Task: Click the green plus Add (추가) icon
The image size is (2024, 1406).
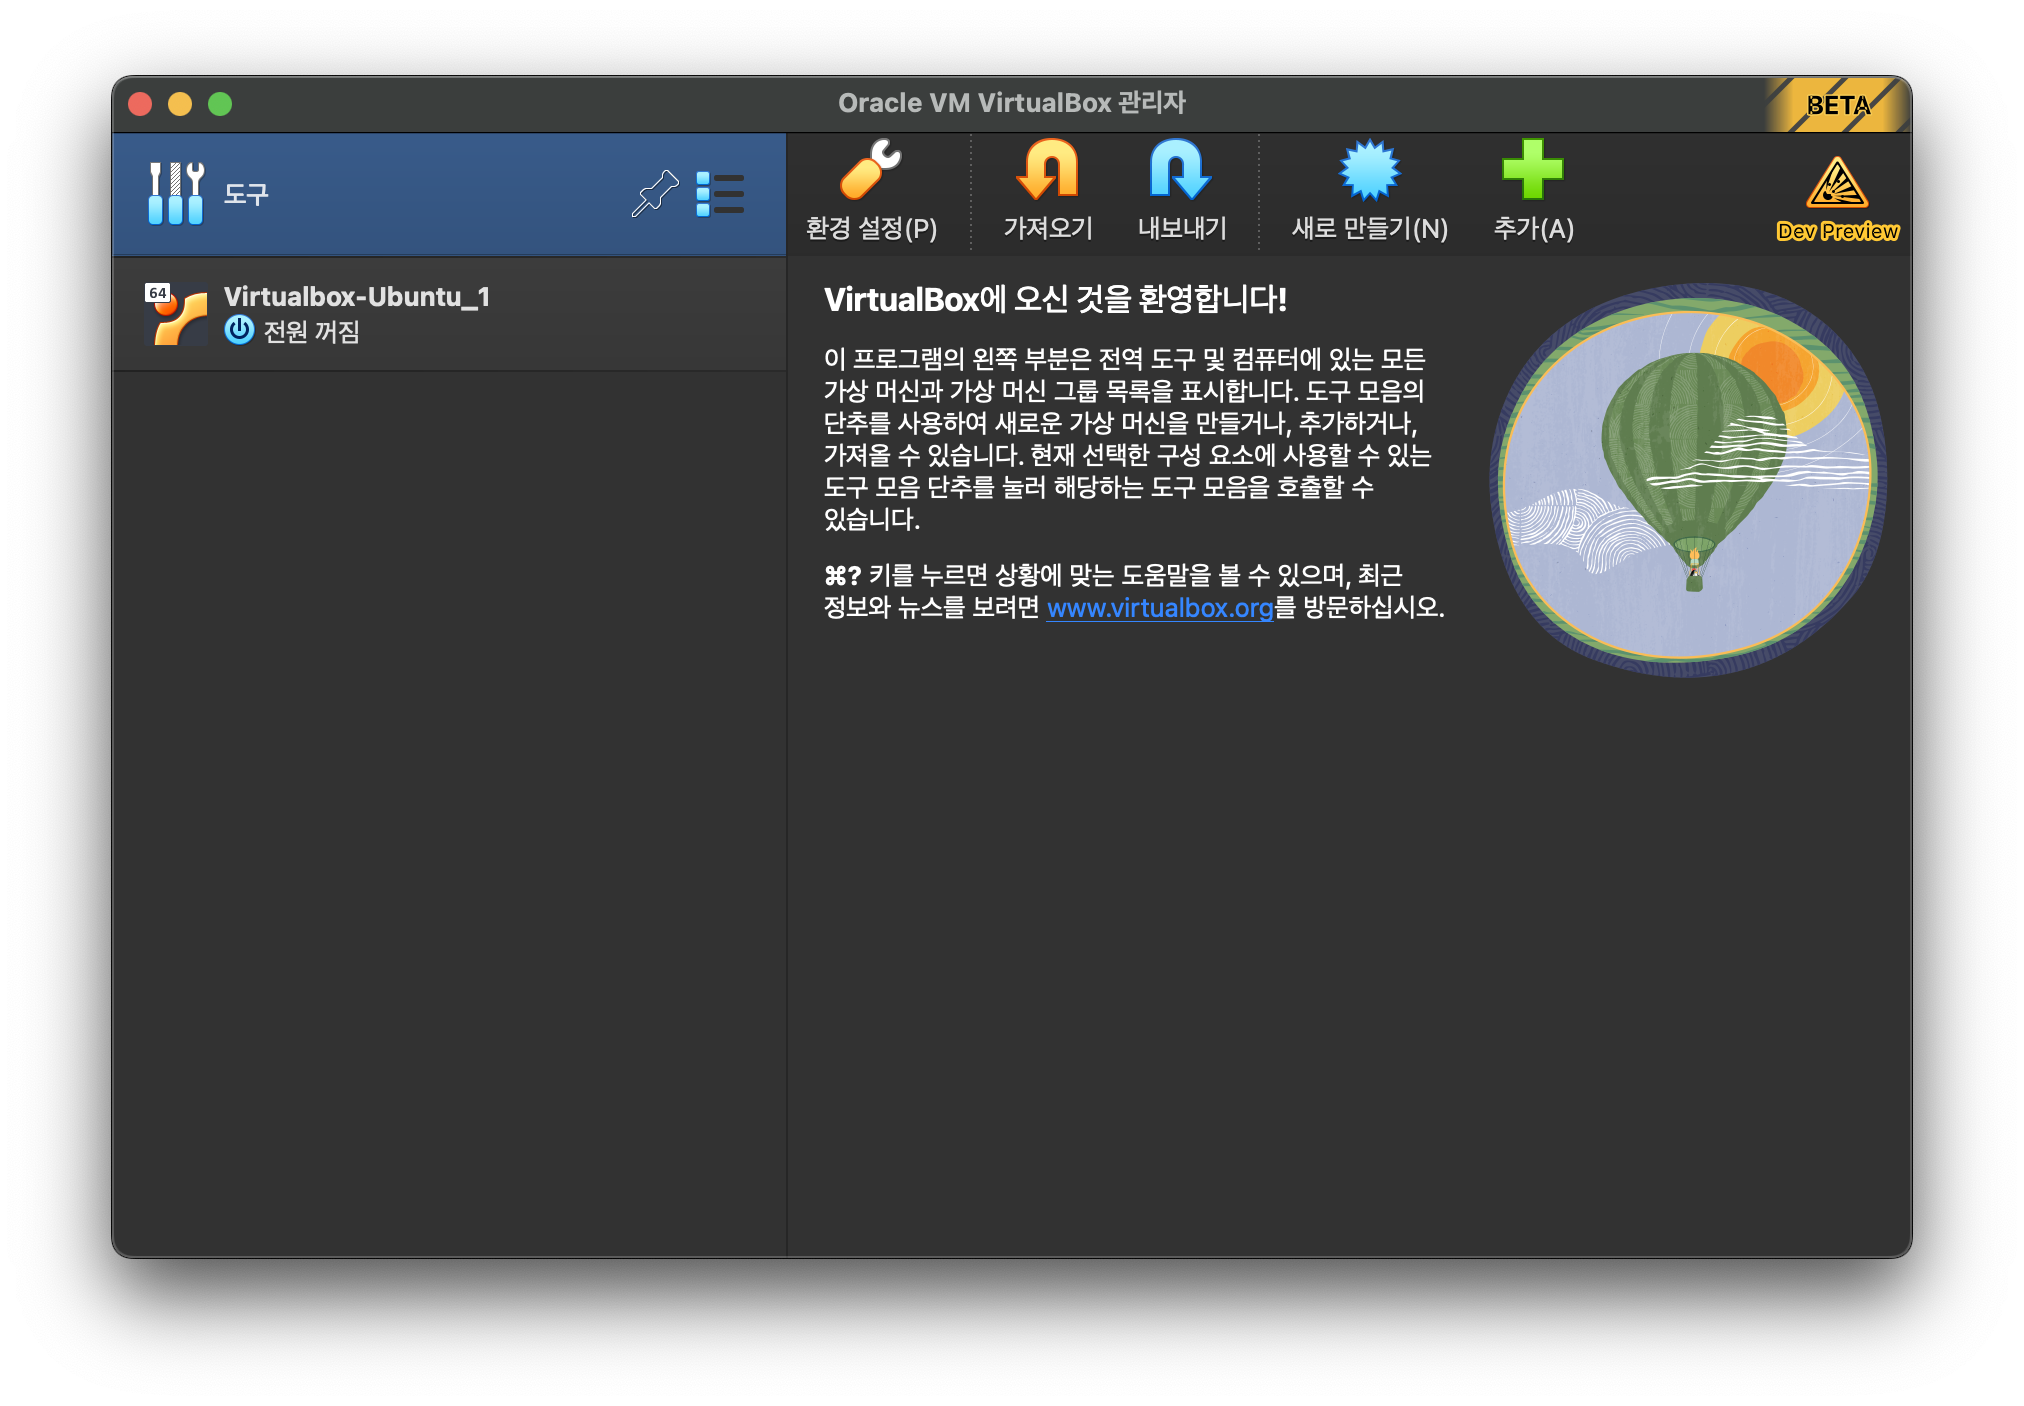Action: 1532,170
